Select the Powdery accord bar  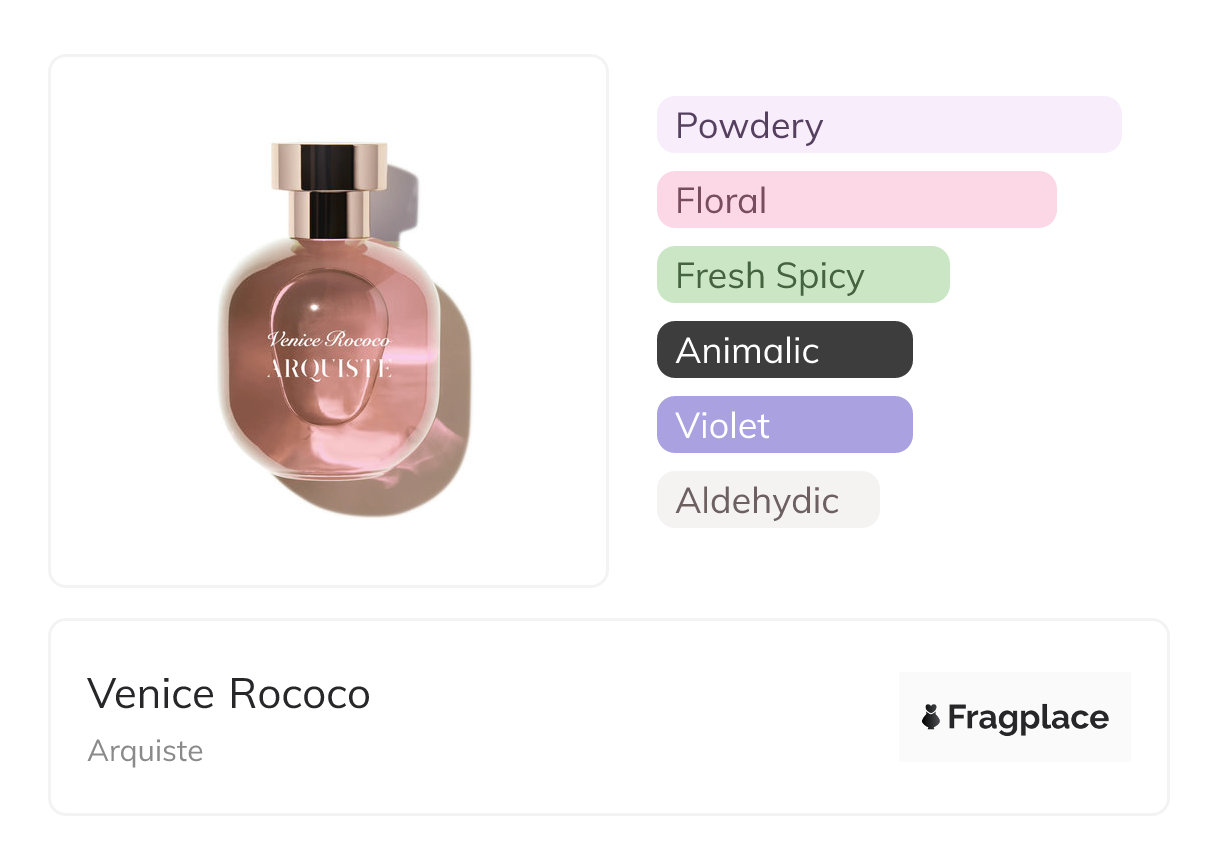(888, 125)
